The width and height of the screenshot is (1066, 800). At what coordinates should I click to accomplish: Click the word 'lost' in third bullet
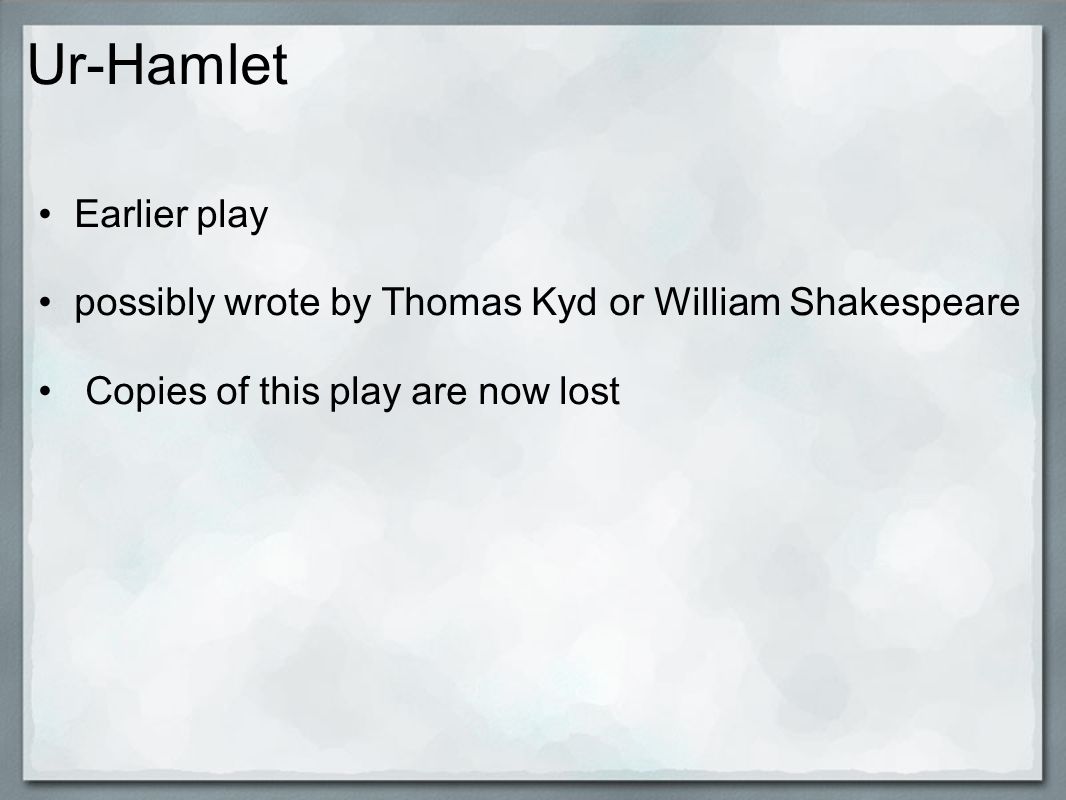click(x=589, y=391)
